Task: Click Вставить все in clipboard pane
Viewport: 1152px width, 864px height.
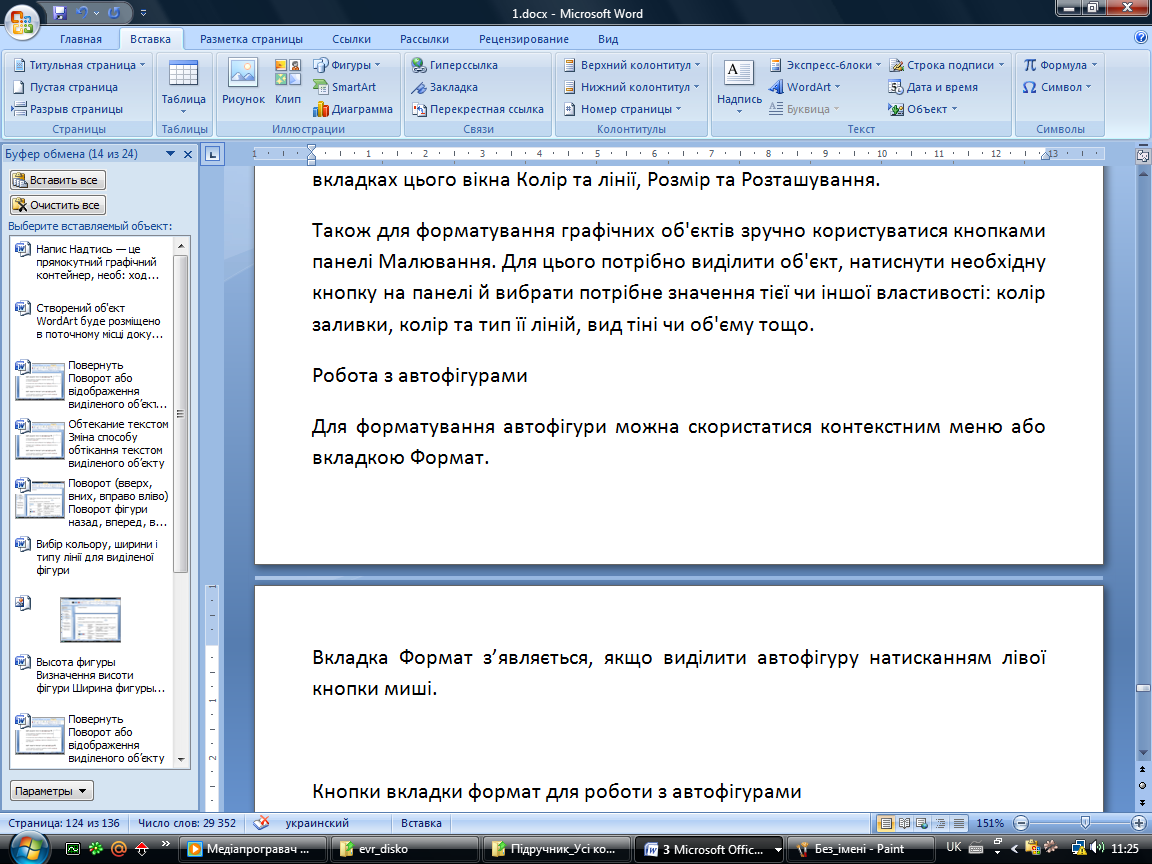Action: 58,180
